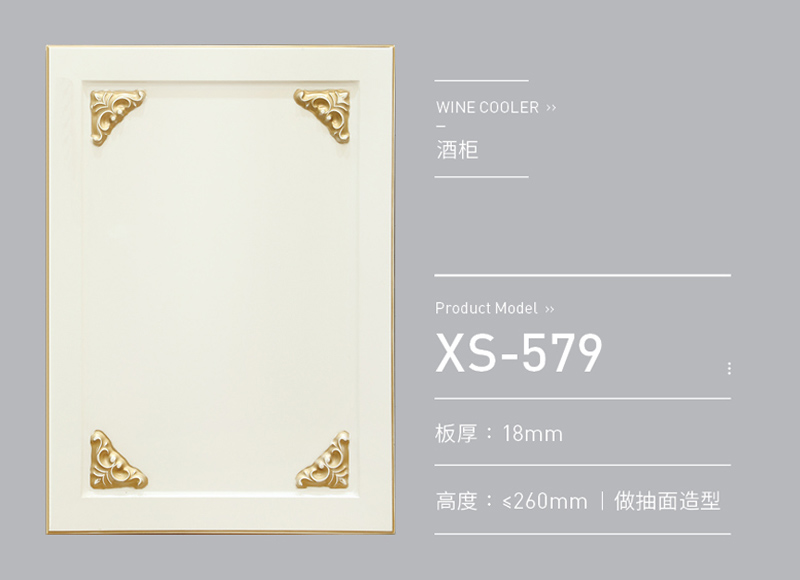
Task: Click the XS-579 model number
Action: point(519,353)
